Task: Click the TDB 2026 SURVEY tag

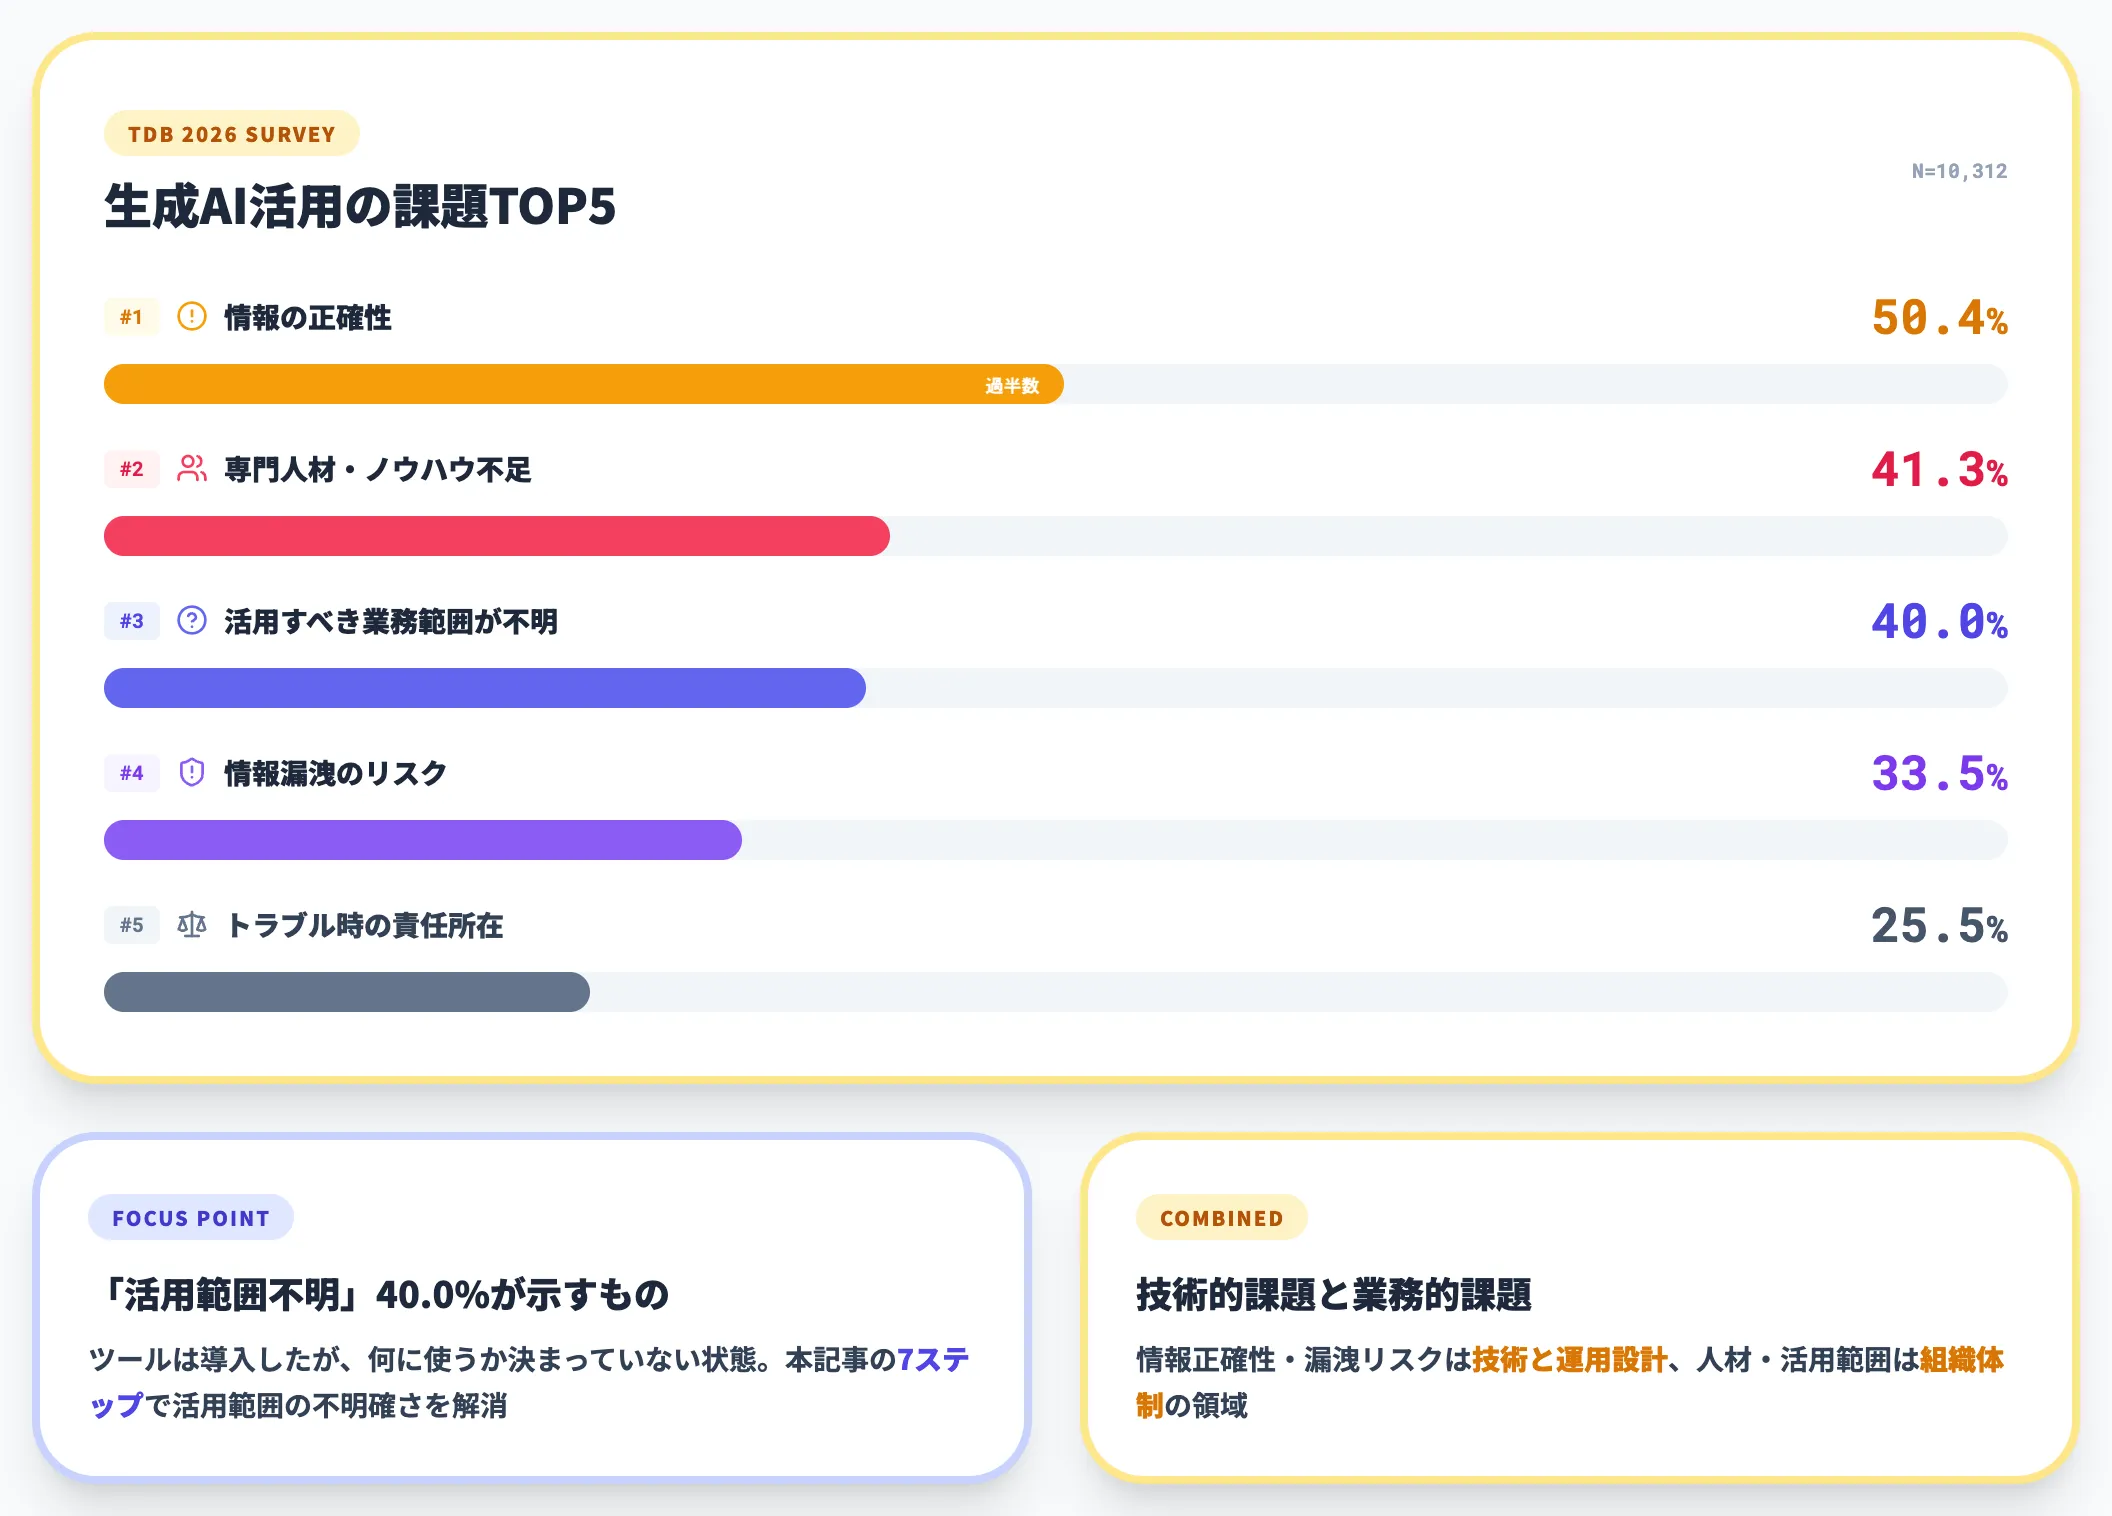Action: point(231,134)
